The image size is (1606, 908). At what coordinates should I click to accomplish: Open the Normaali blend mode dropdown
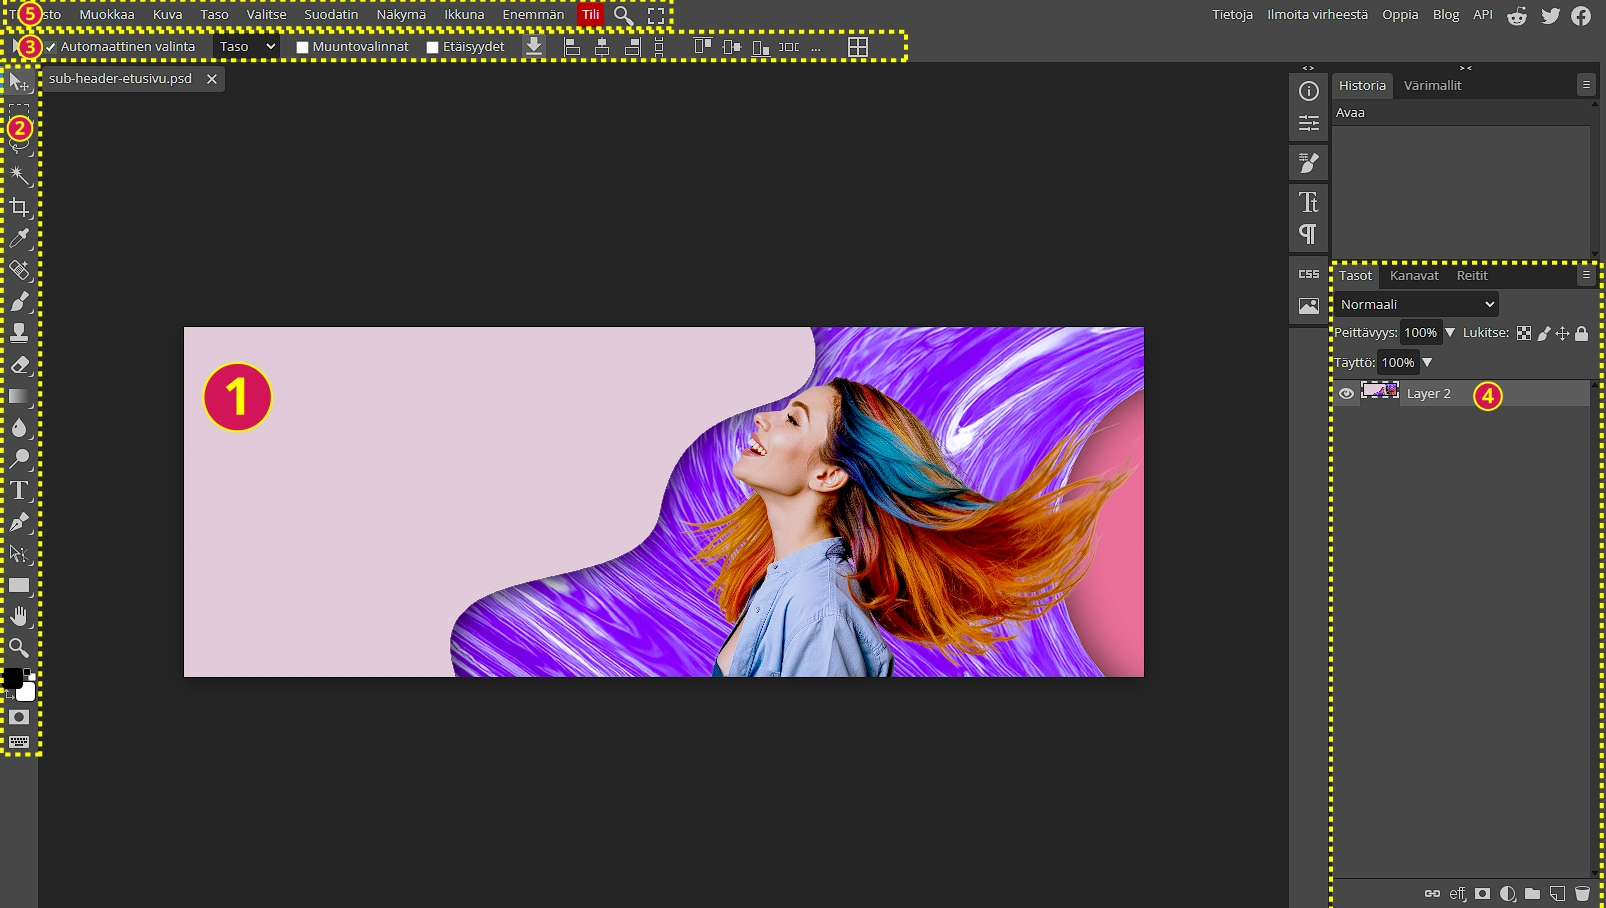1417,305
